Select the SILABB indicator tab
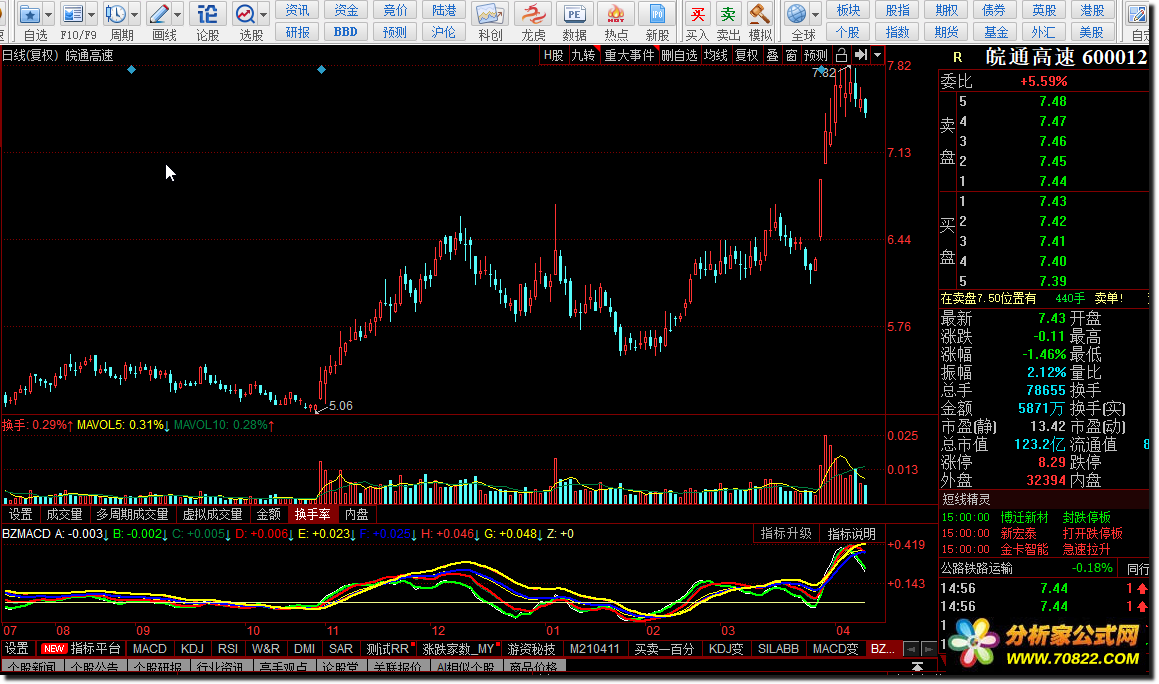Image resolution: width=1159 pixels, height=684 pixels. [778, 649]
